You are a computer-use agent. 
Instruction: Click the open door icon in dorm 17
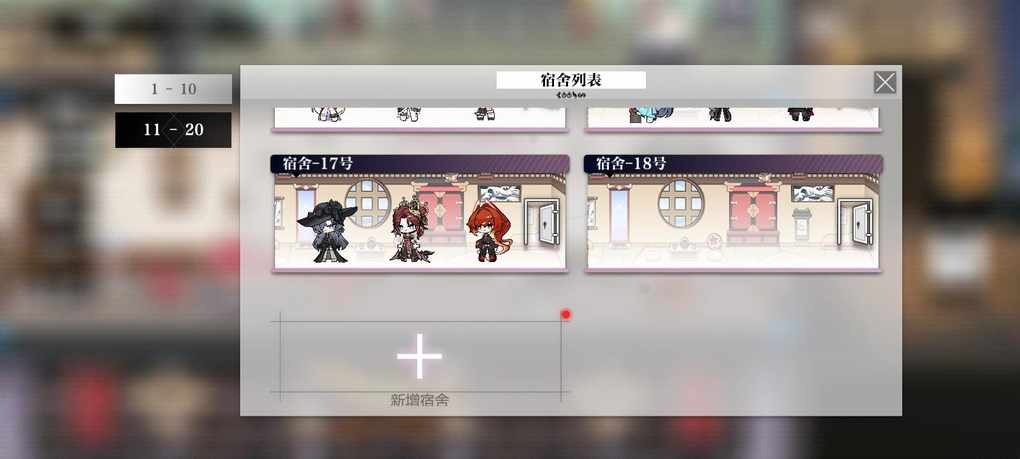(543, 223)
